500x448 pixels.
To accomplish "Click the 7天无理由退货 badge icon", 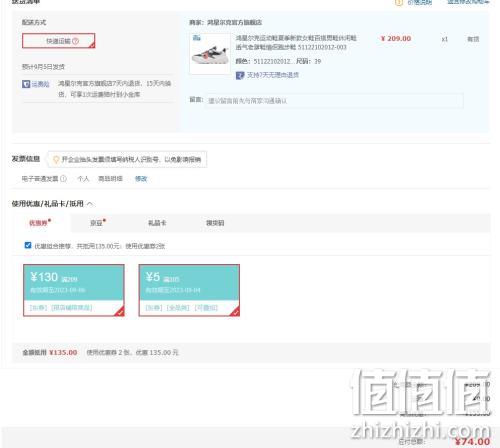I will (x=240, y=75).
